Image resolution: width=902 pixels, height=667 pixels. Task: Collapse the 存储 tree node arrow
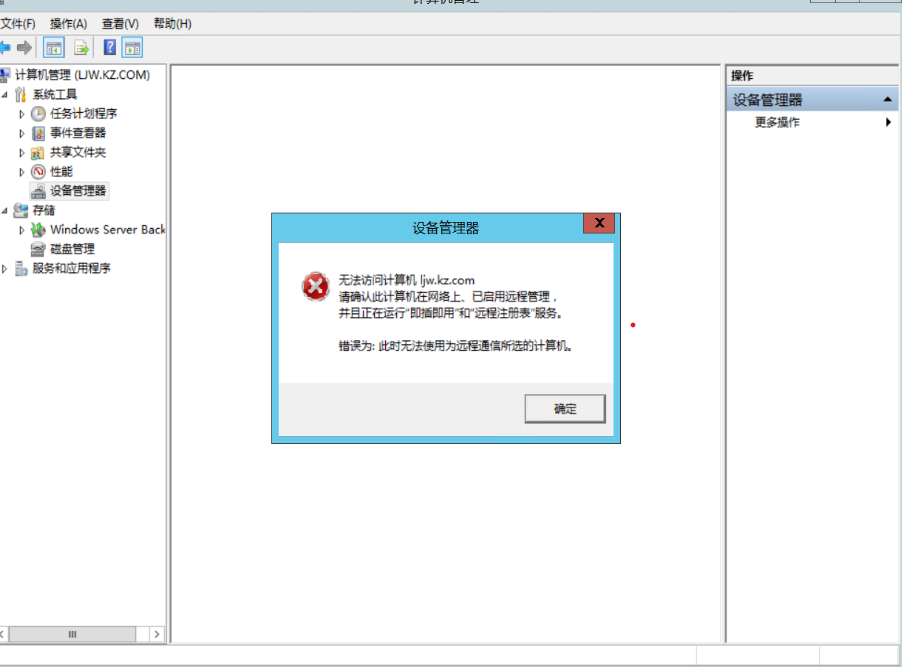tap(5, 211)
